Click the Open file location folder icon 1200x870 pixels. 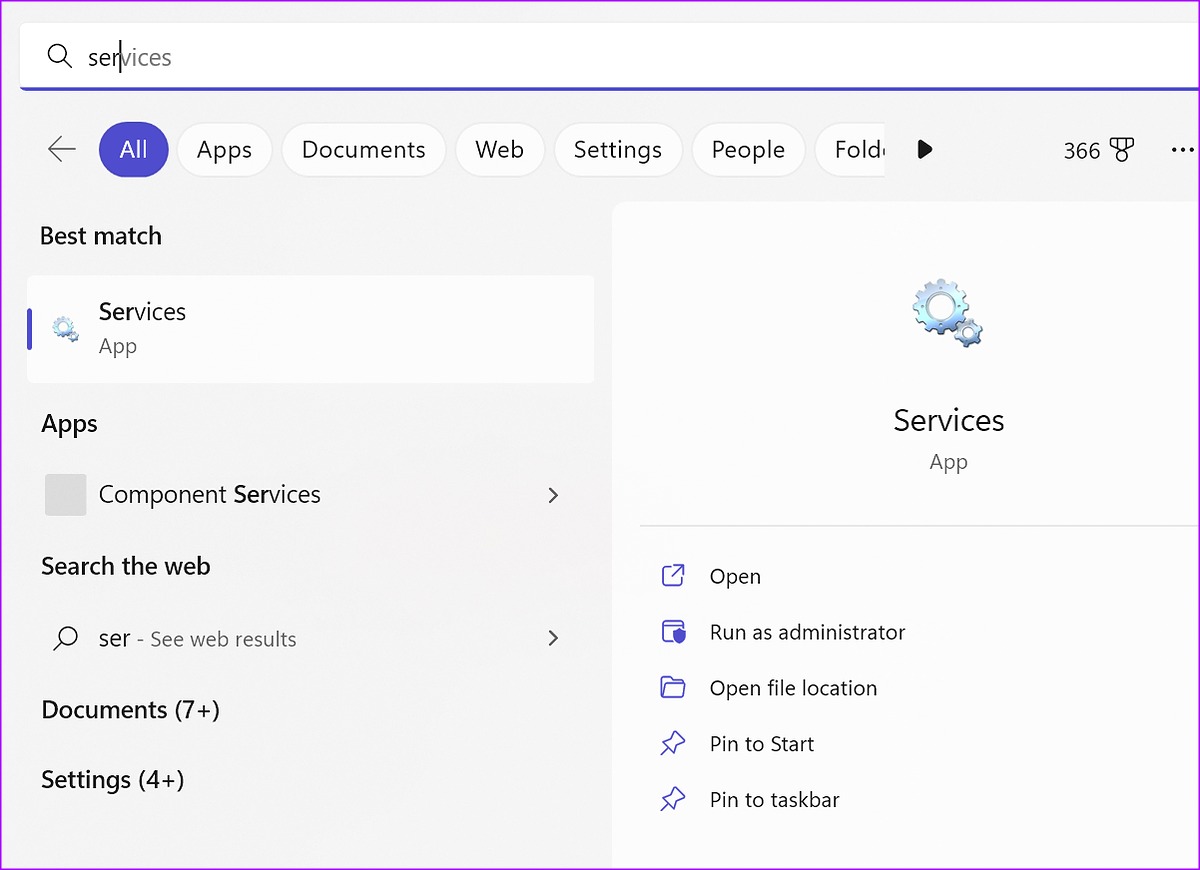click(673, 688)
